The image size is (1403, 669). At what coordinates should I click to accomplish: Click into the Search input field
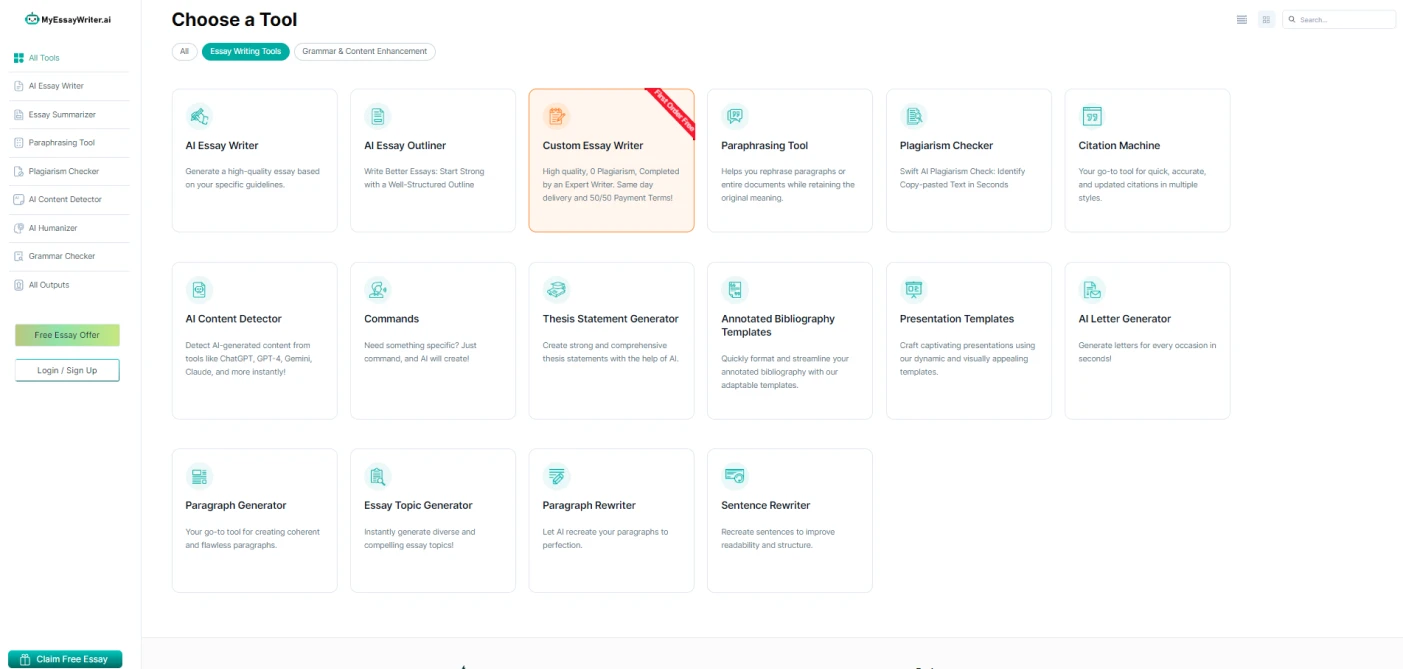coord(1339,19)
